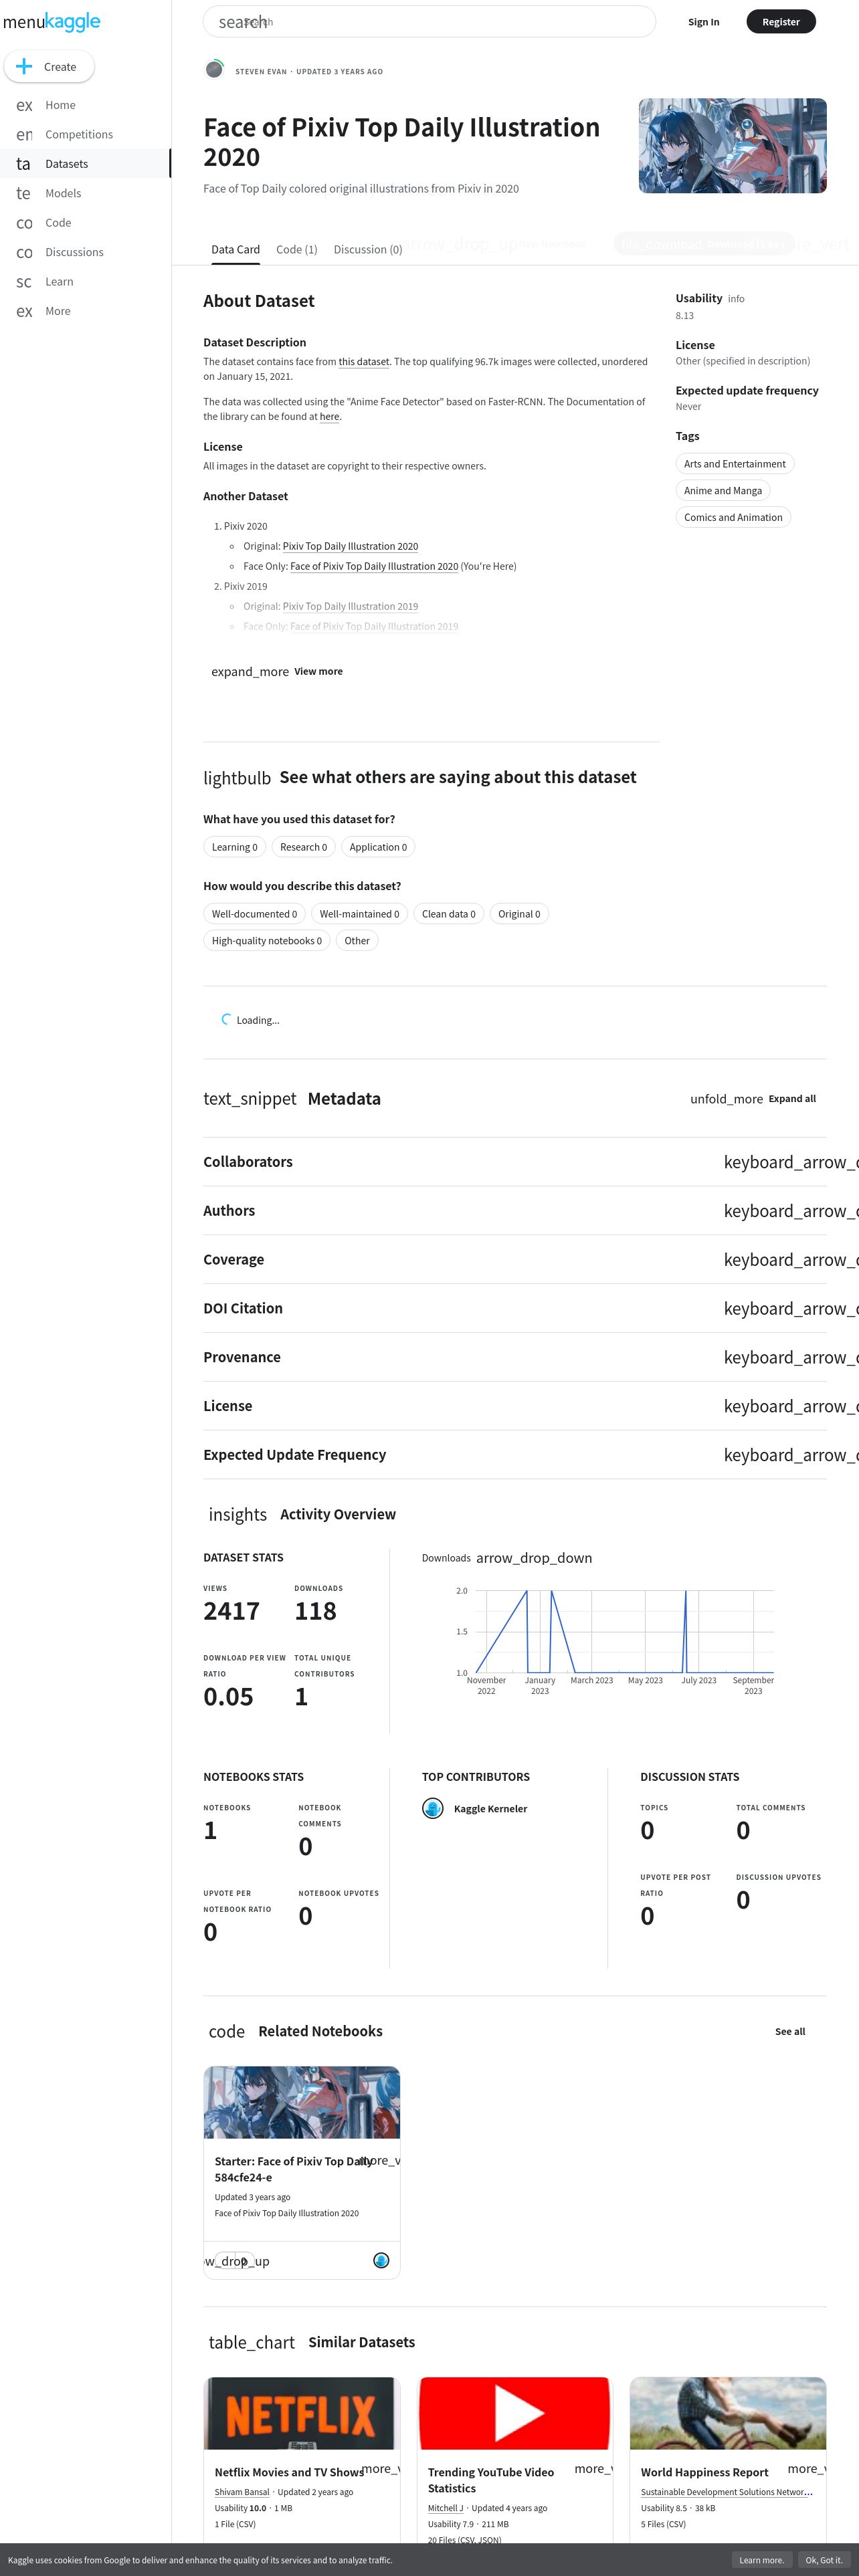This screenshot has width=859, height=2576.
Task: Click the Sign In link
Action: tap(703, 22)
